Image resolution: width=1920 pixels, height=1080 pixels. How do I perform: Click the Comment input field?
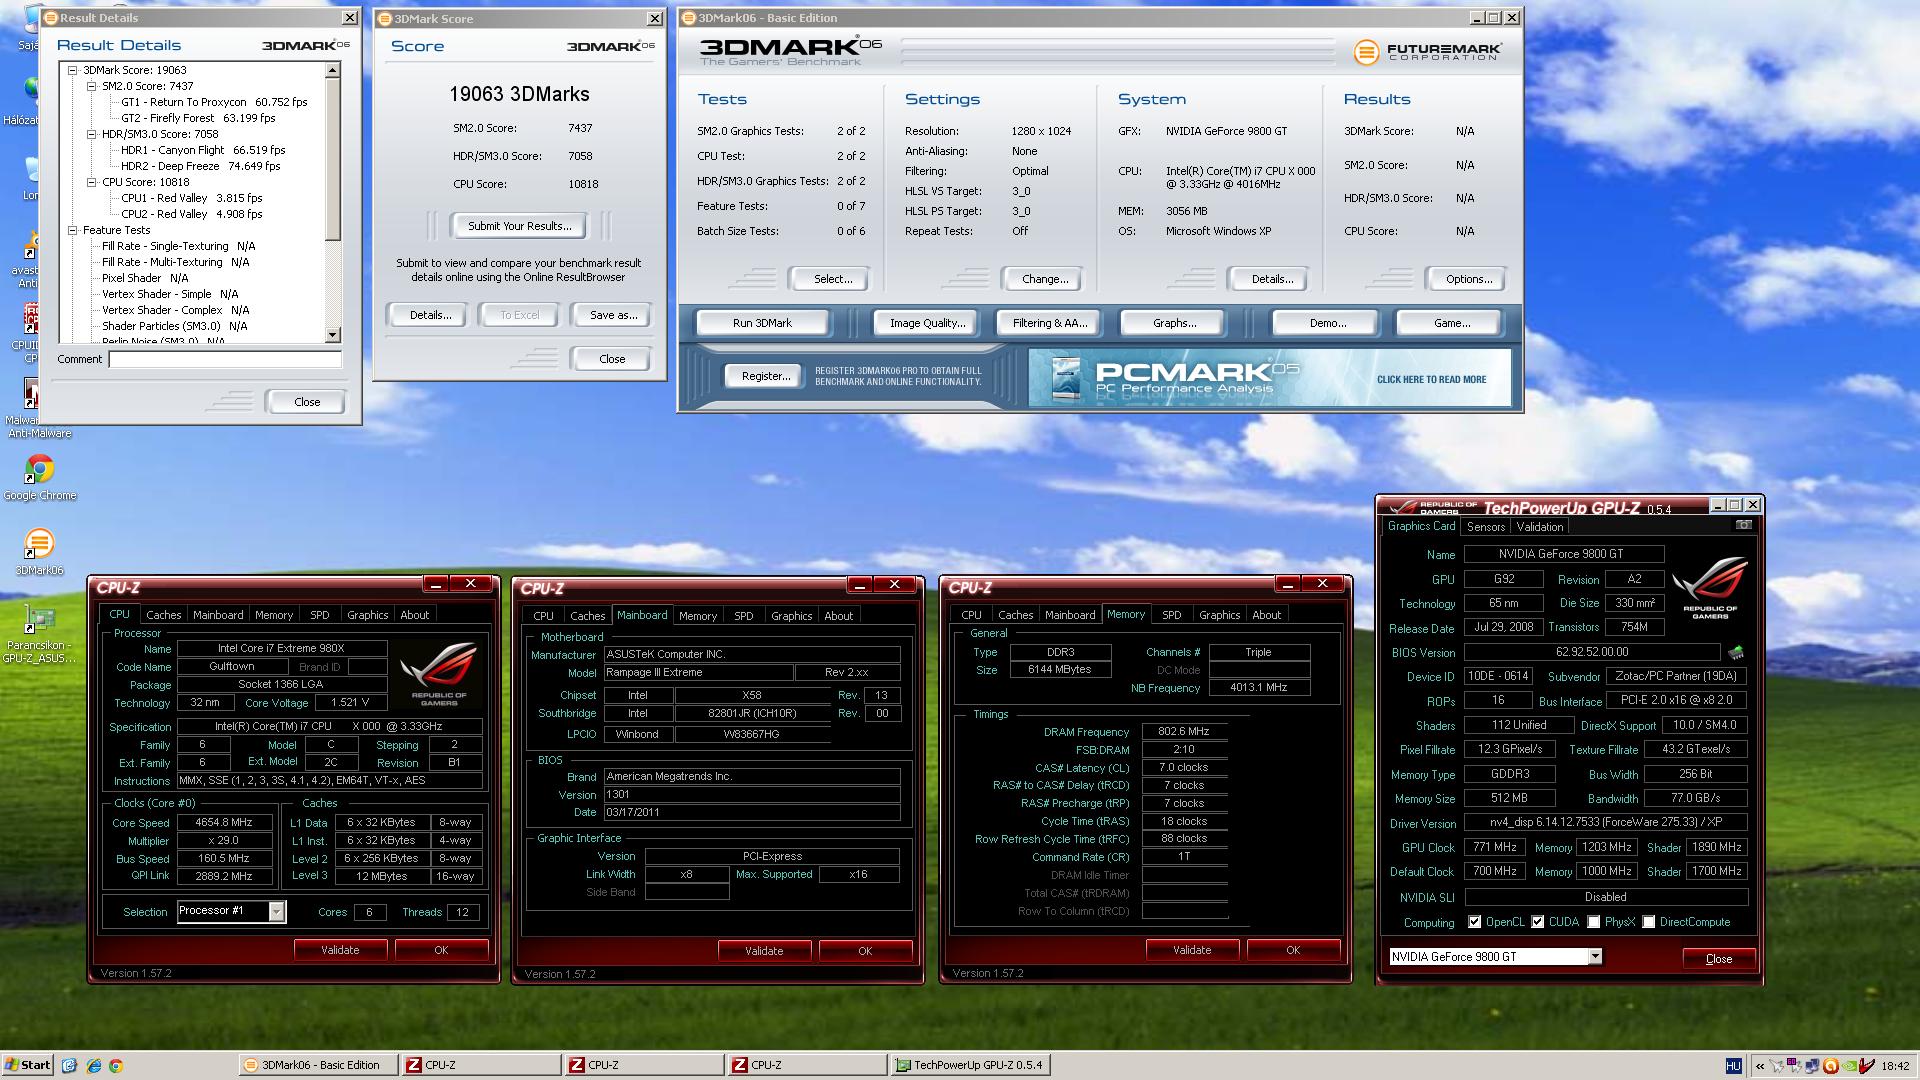point(225,359)
